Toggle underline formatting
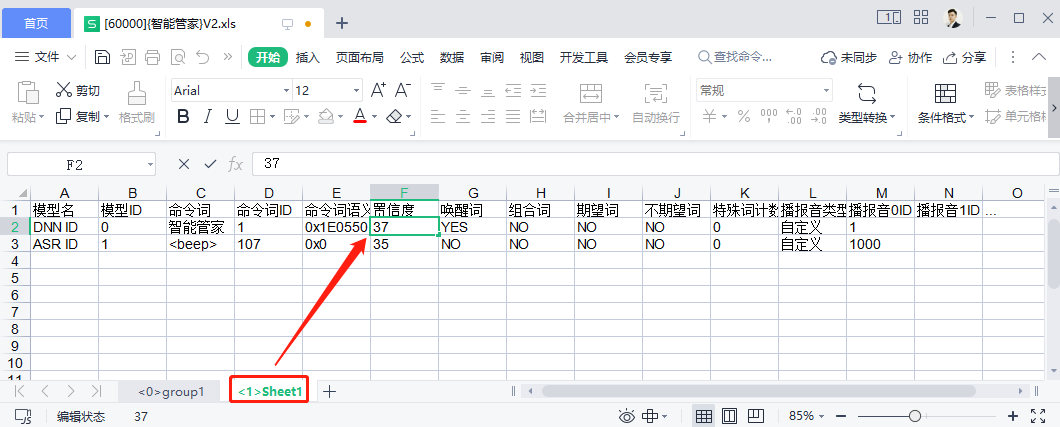The image size is (1060, 427). point(232,117)
